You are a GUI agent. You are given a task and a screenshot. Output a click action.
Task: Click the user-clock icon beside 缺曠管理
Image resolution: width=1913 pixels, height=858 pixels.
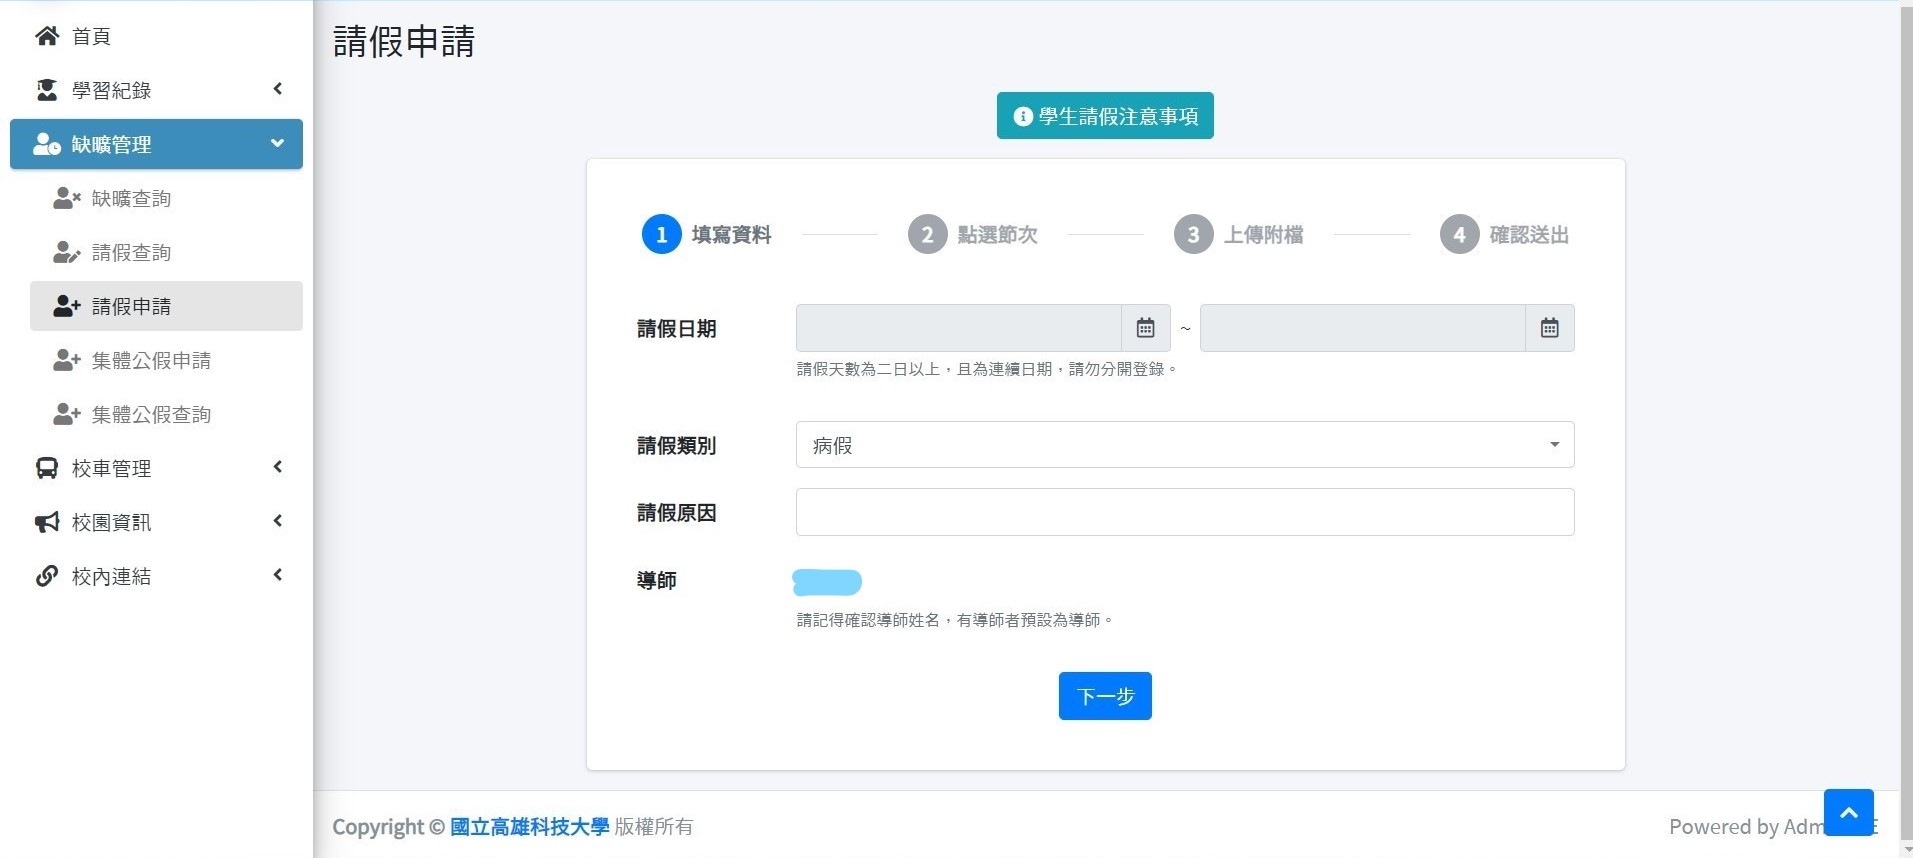(47, 144)
